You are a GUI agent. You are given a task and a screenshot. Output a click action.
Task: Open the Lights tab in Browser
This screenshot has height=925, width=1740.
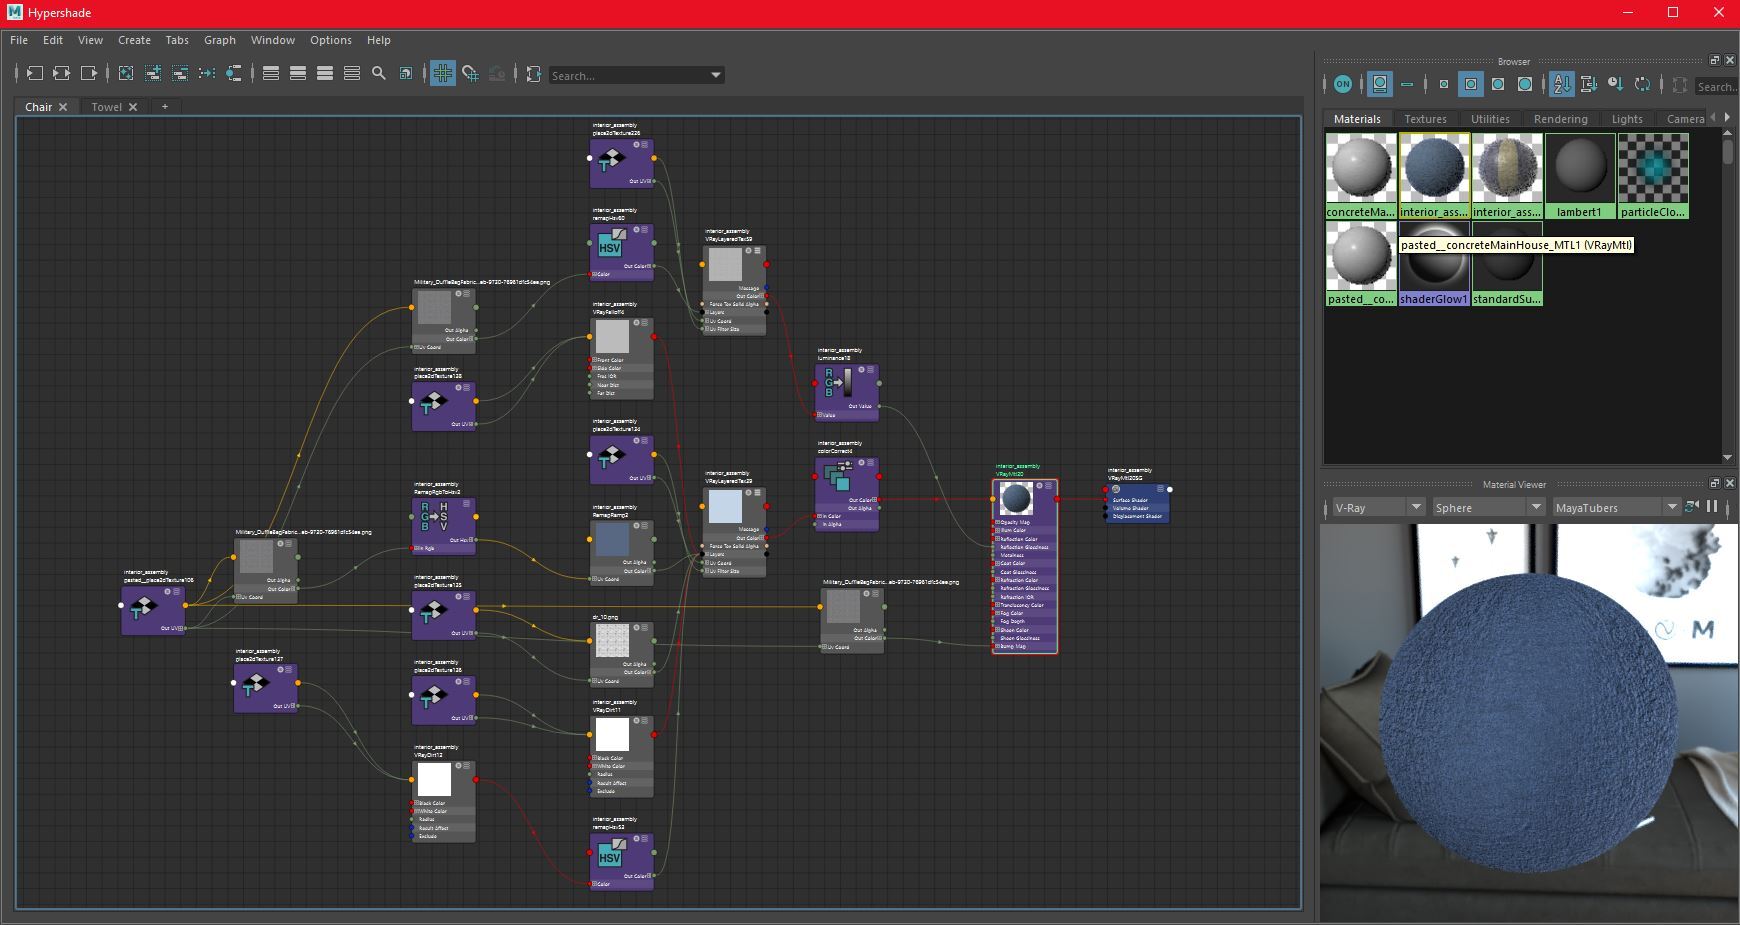tap(1627, 119)
